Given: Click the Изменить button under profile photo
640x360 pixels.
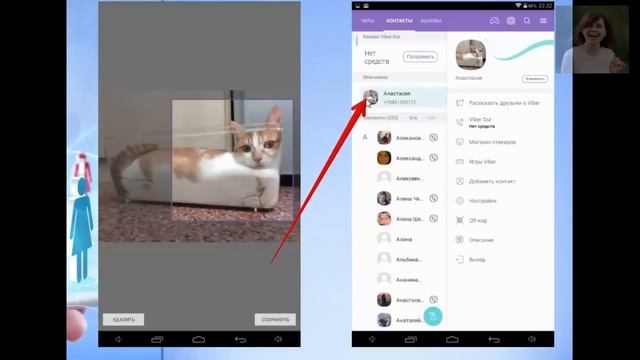Looking at the screenshot, I should pyautogui.click(x=535, y=79).
